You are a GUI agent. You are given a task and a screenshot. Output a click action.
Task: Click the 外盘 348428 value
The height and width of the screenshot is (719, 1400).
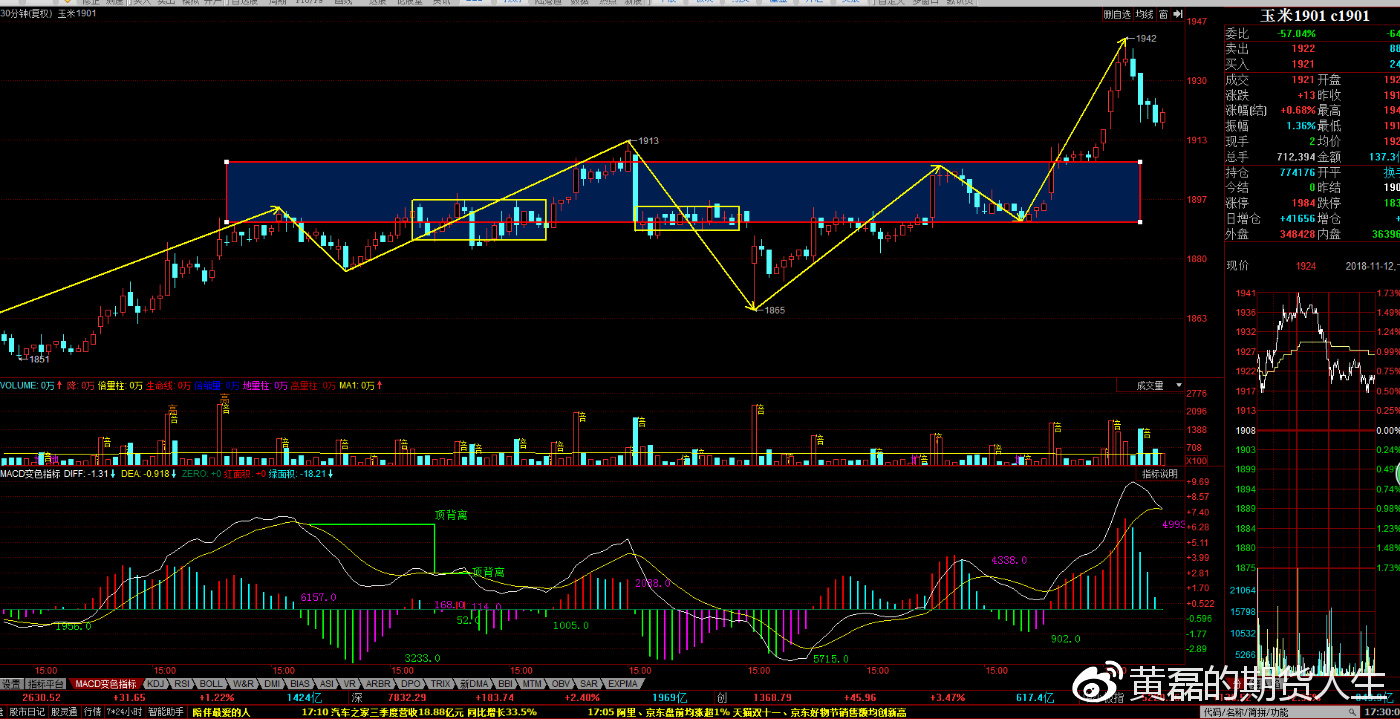pos(1297,234)
